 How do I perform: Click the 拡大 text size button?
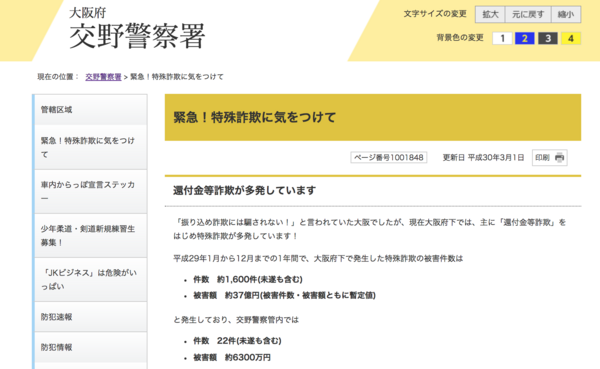click(x=490, y=15)
